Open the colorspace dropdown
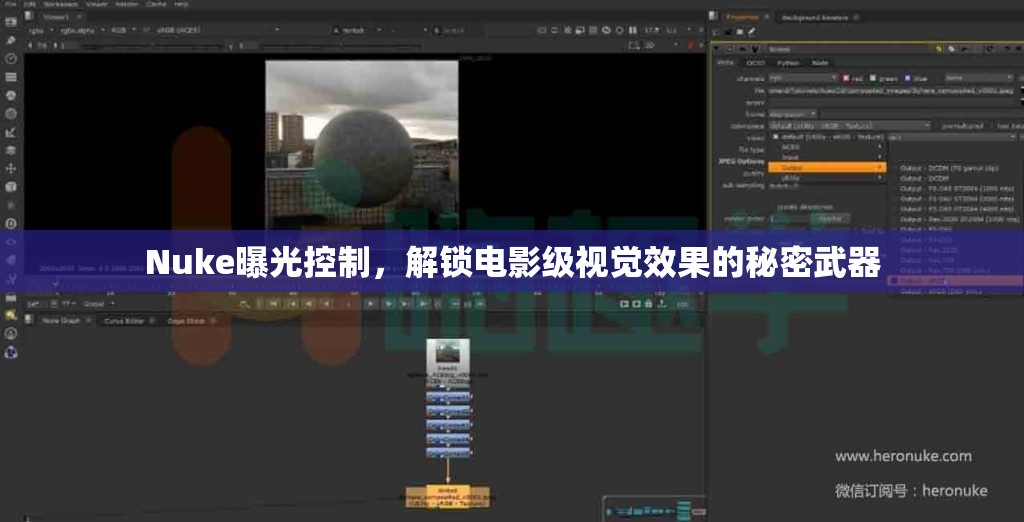The height and width of the screenshot is (522, 1024). point(850,125)
